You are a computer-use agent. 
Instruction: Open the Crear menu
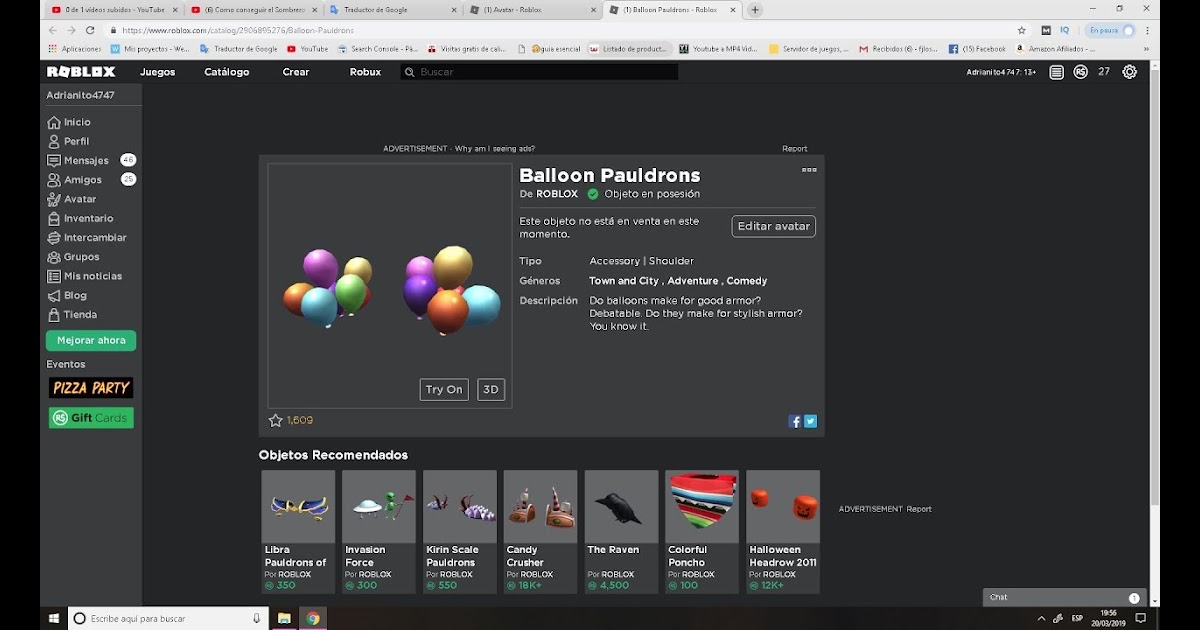click(x=296, y=72)
